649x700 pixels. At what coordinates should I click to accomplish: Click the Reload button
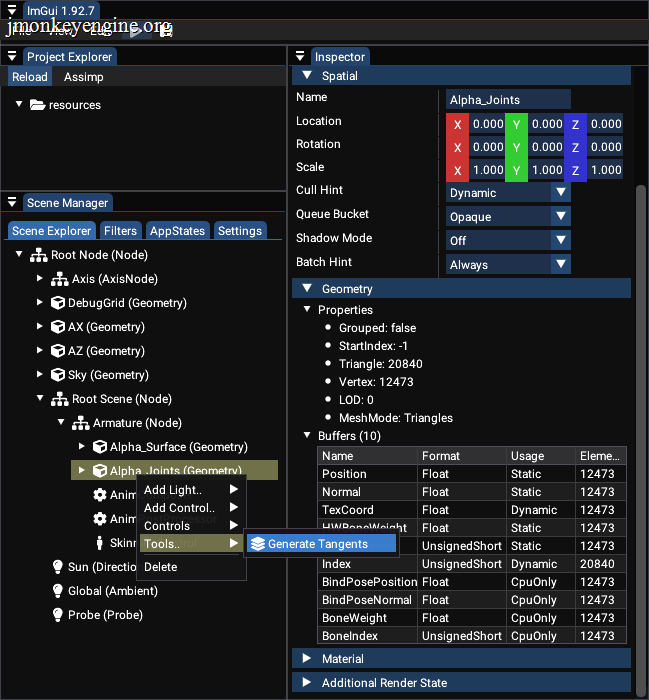30,77
